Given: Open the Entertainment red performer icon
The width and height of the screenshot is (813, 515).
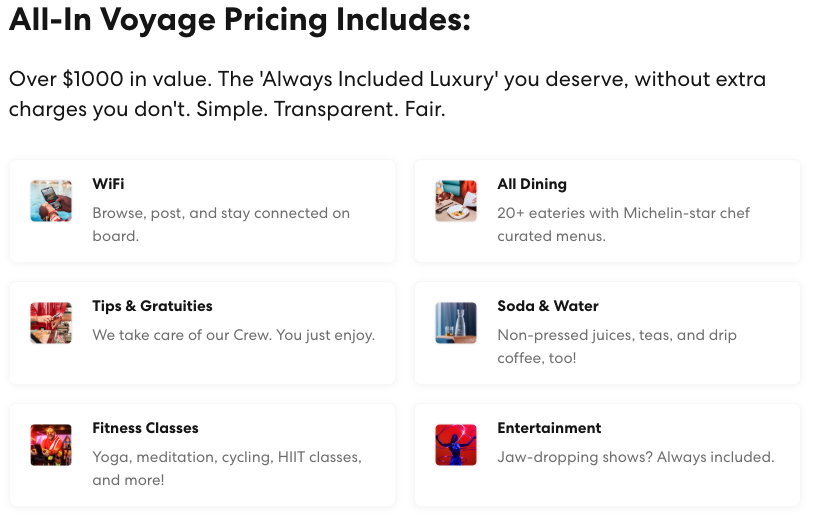Looking at the screenshot, I should (456, 445).
